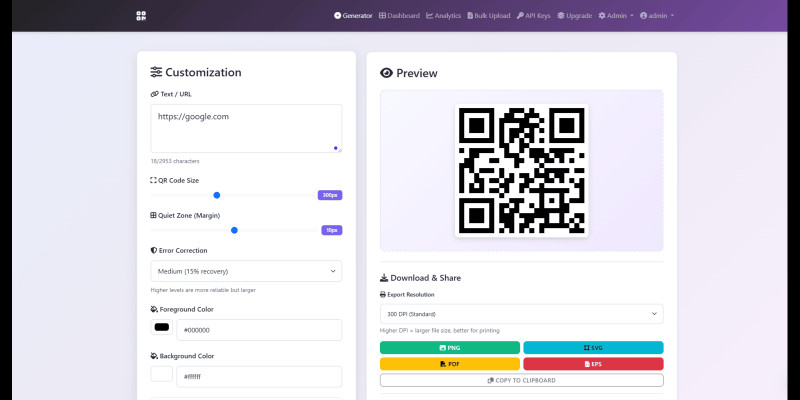
Task: Expand the Admin dropdown menu
Action: [x=615, y=16]
